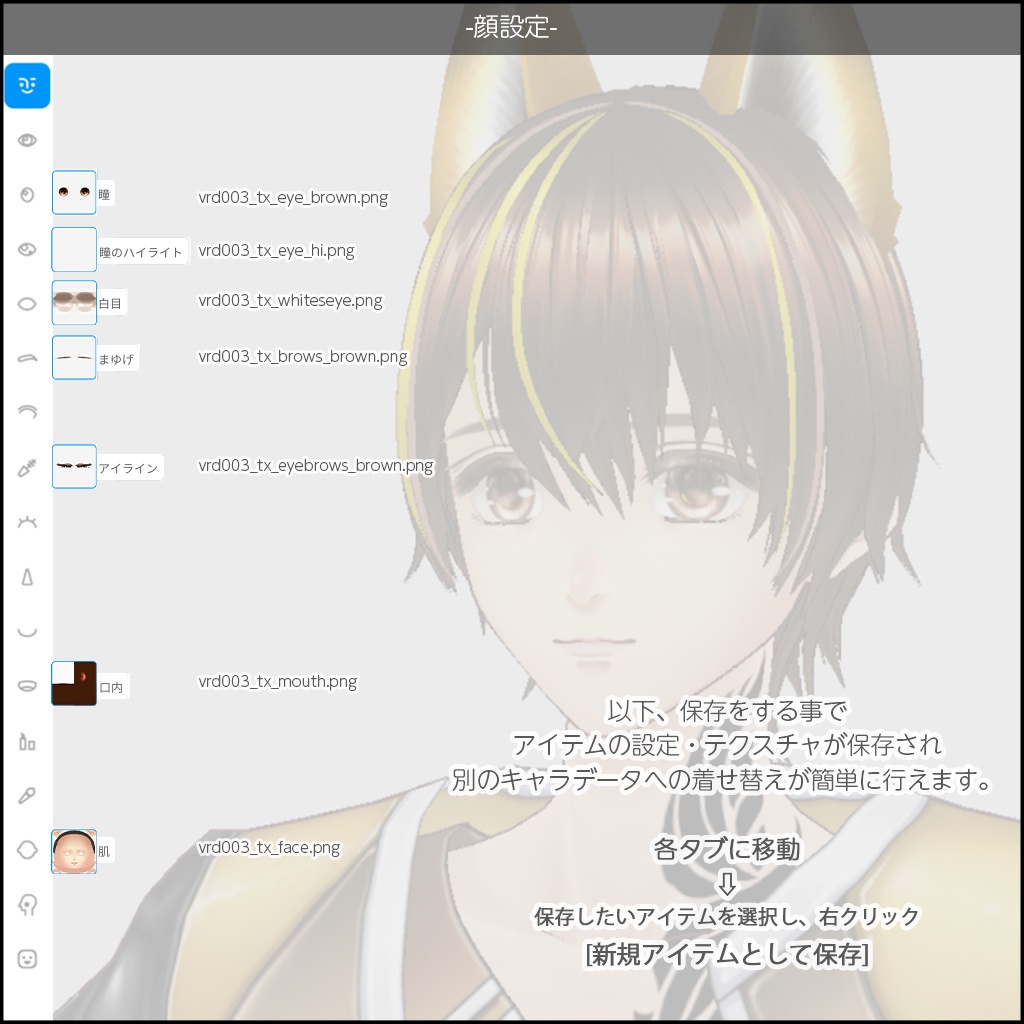Open the eye category in the sidebar
Viewport: 1024px width, 1024px height.
27,139
